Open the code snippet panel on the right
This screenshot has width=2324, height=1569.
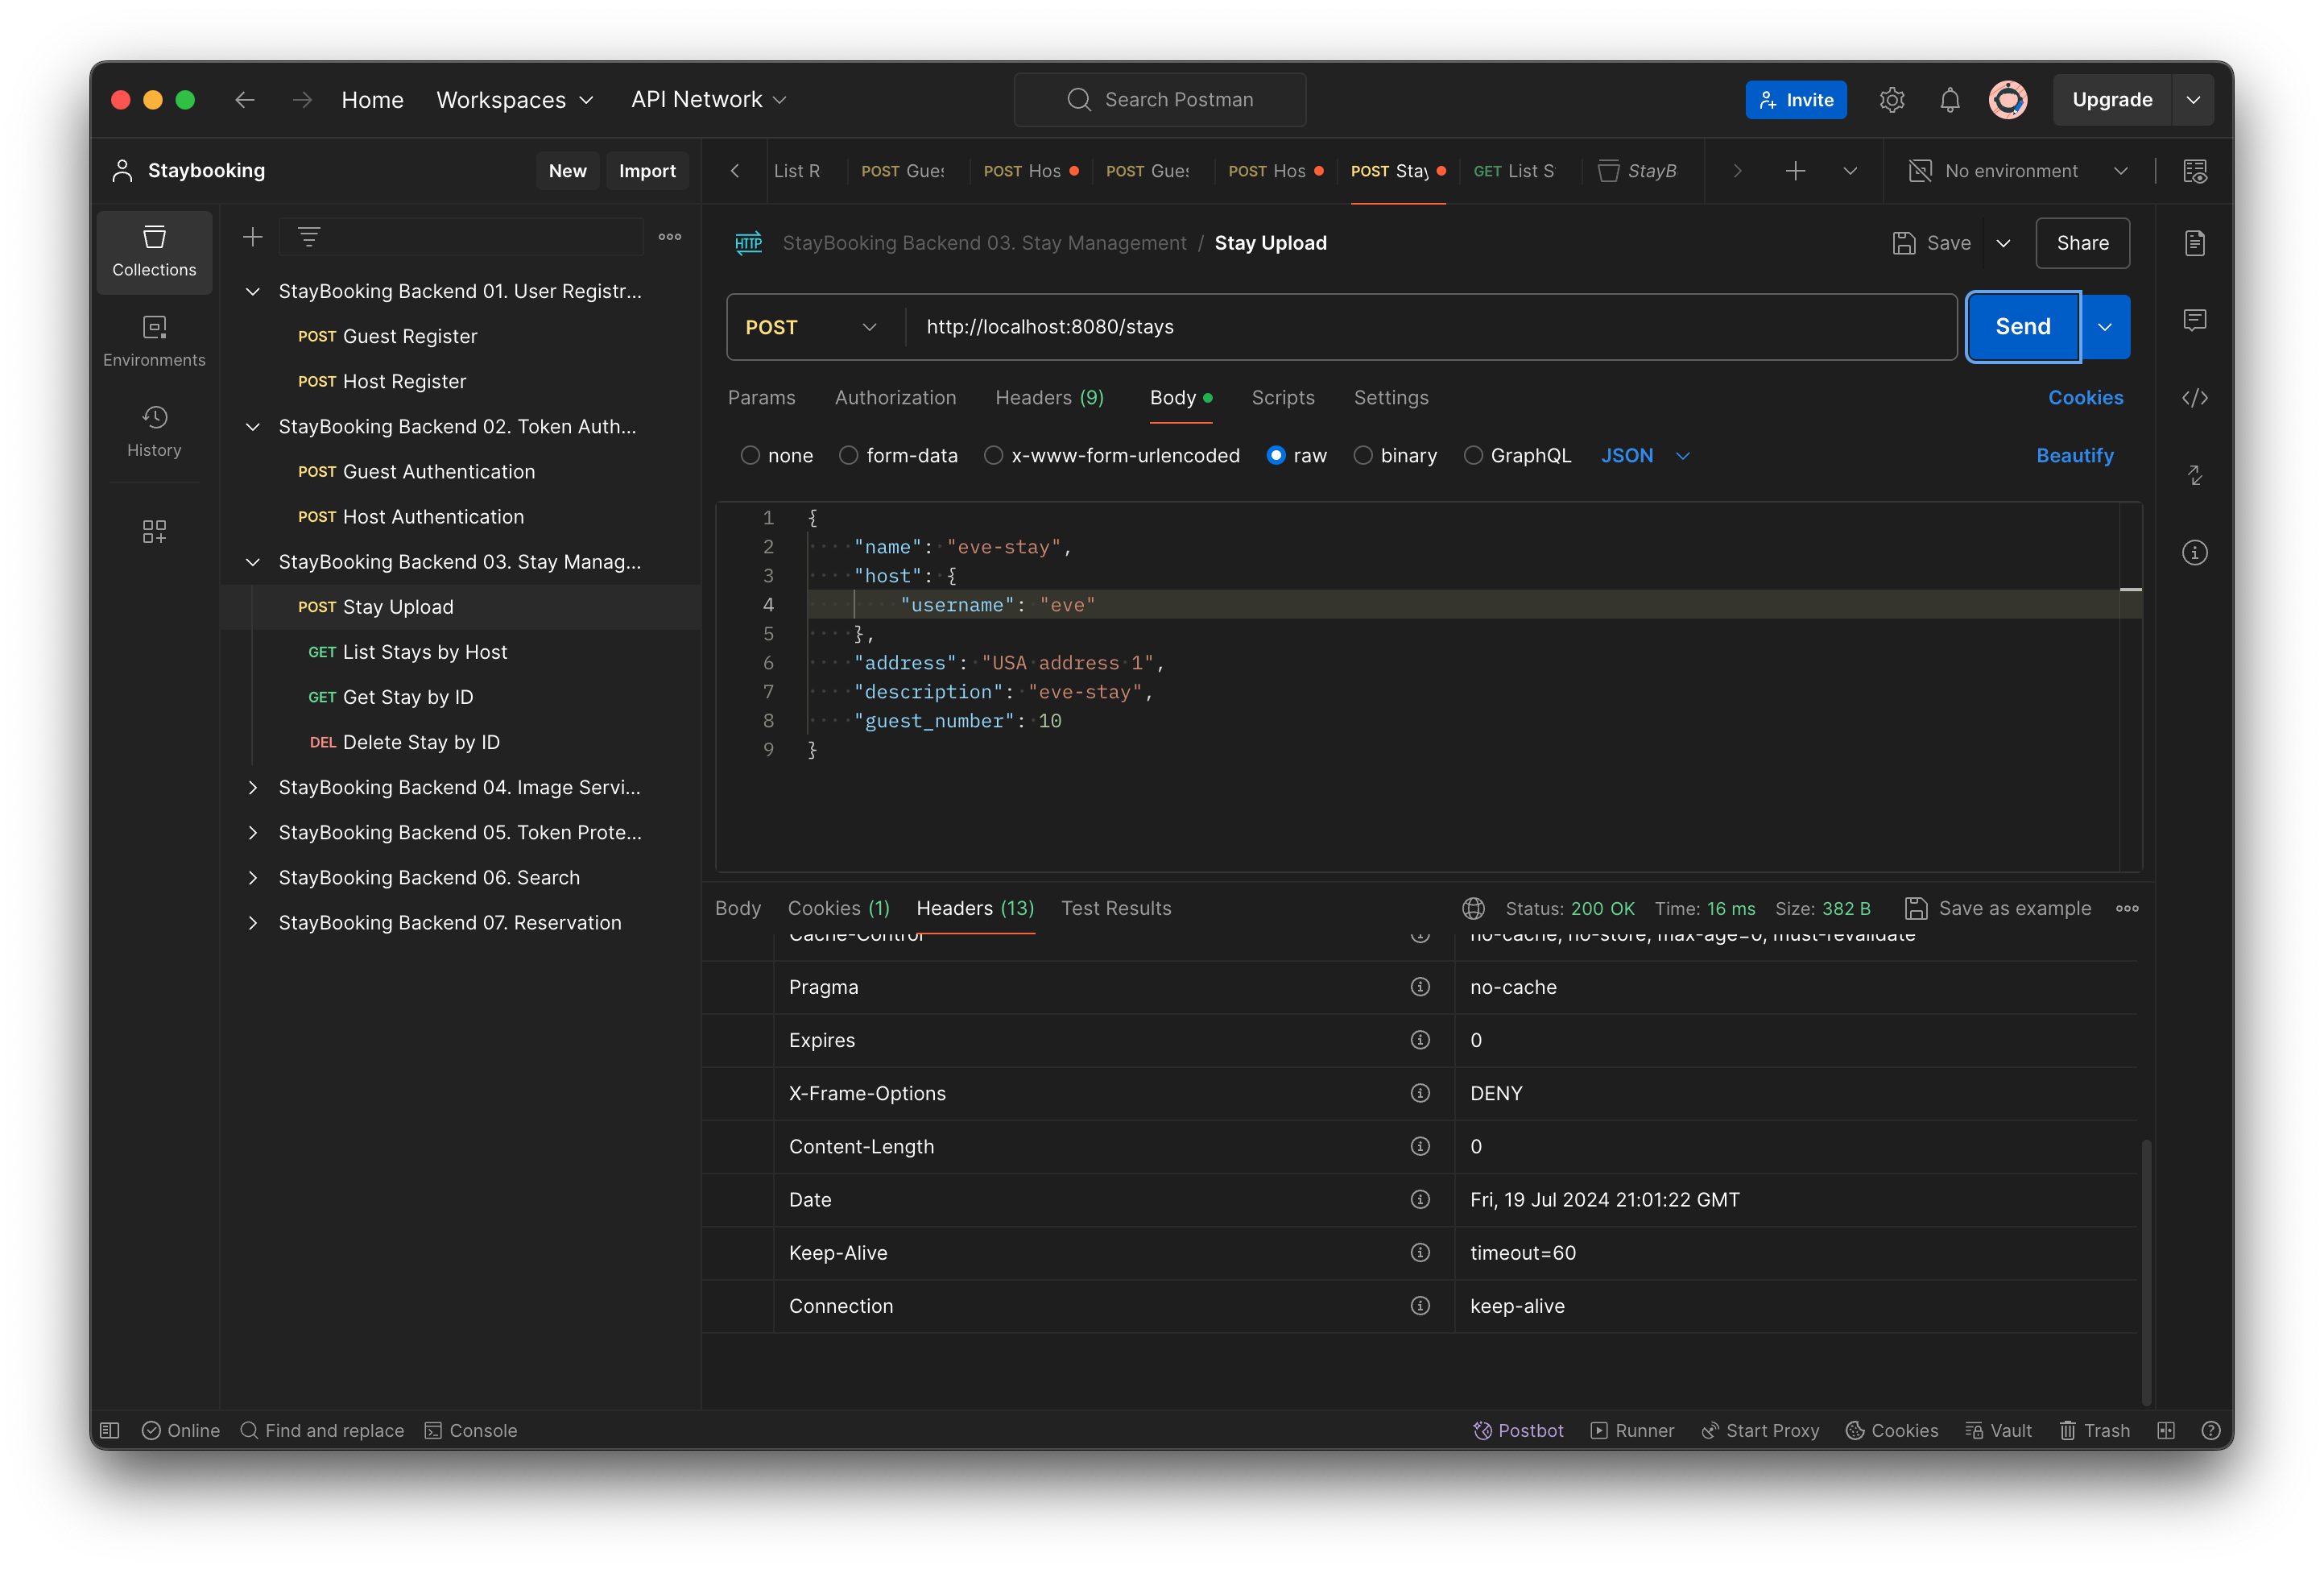click(x=2195, y=397)
